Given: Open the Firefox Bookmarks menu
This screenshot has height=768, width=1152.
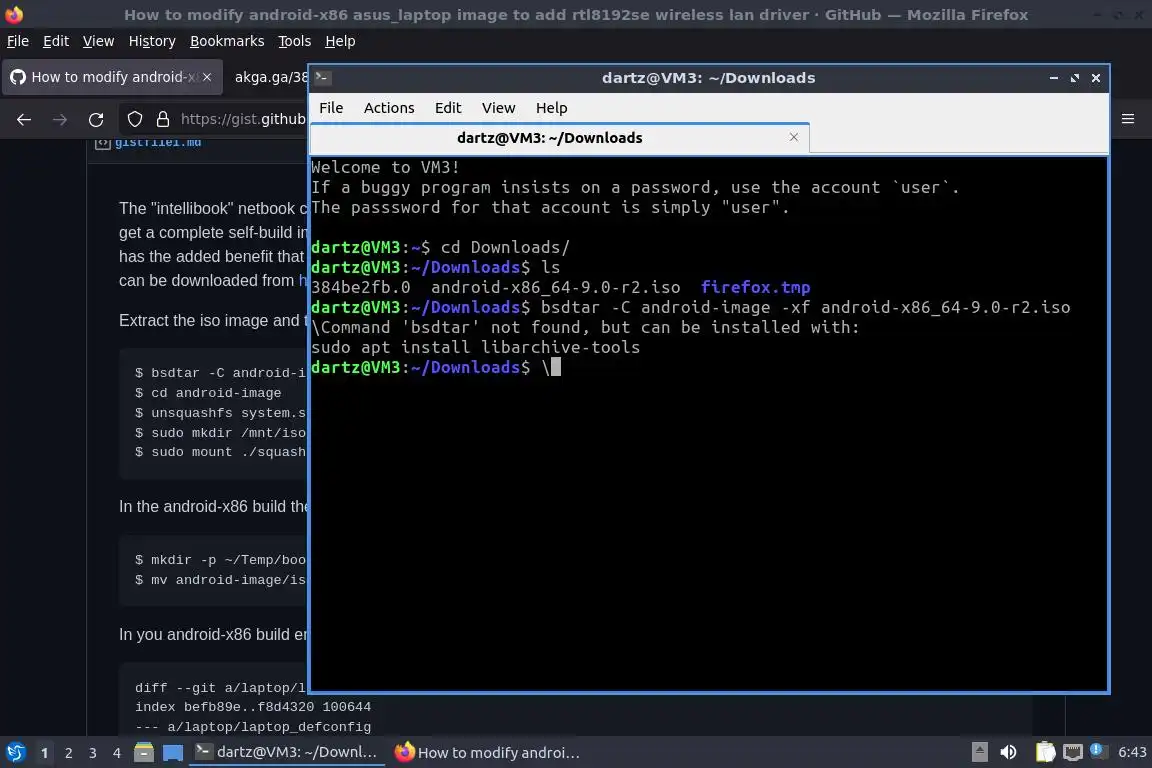Looking at the screenshot, I should (227, 41).
